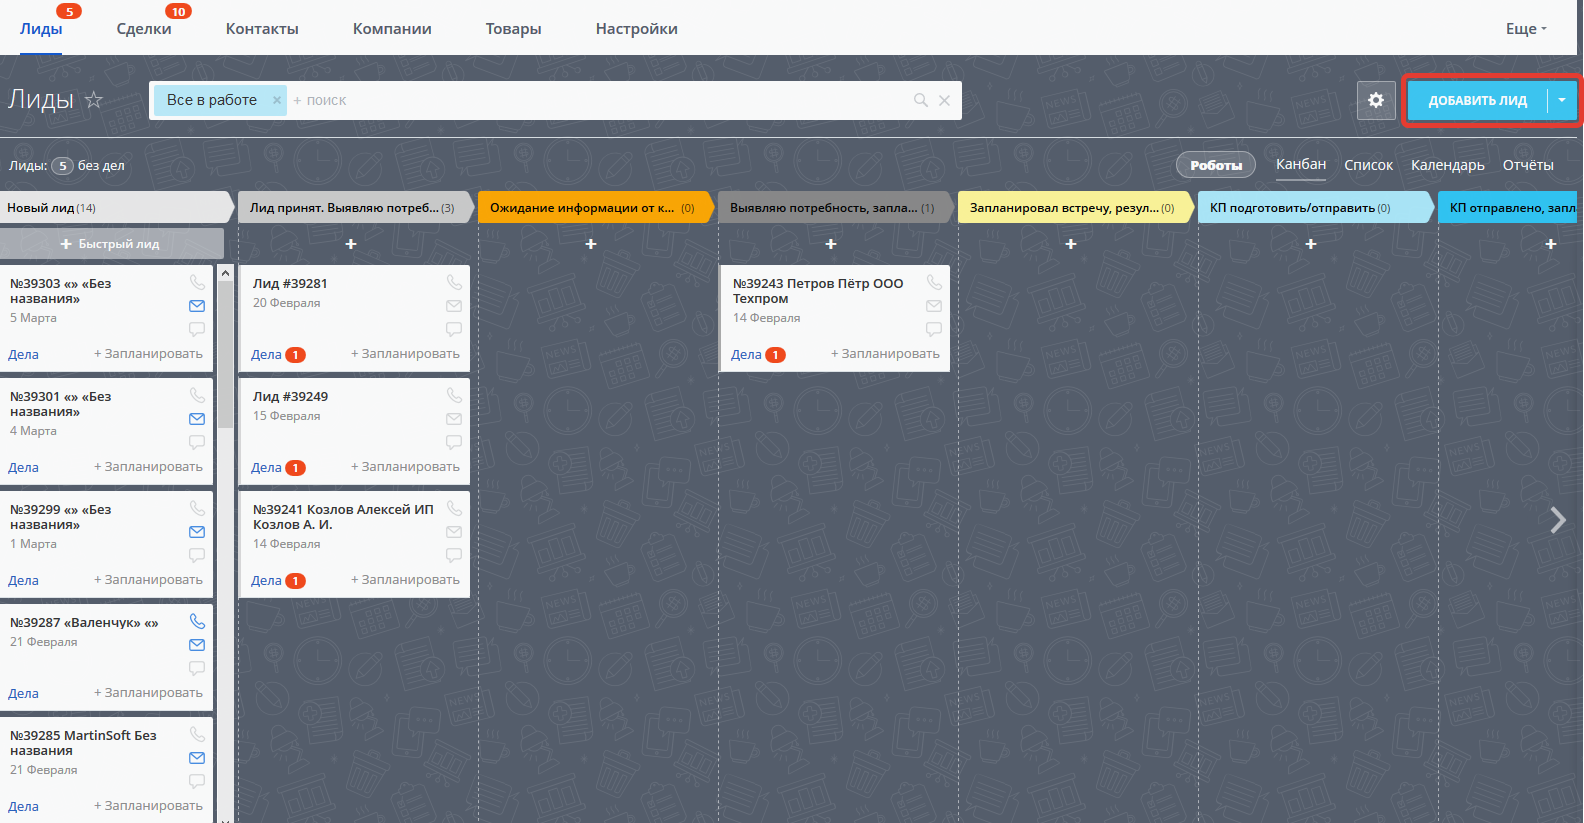
Task: Open the 'Еще' menu dropdown
Action: pos(1526,29)
